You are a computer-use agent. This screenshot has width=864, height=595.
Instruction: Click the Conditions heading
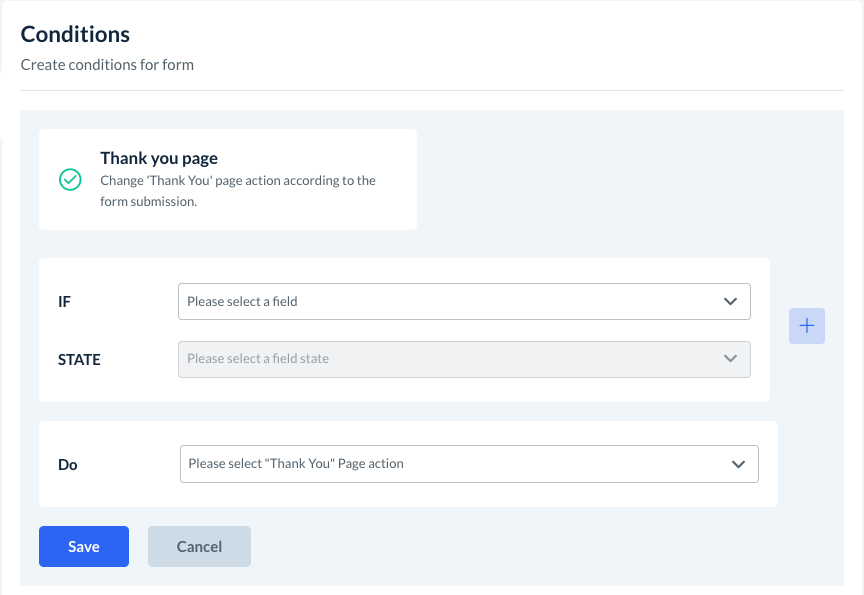[x=75, y=34]
